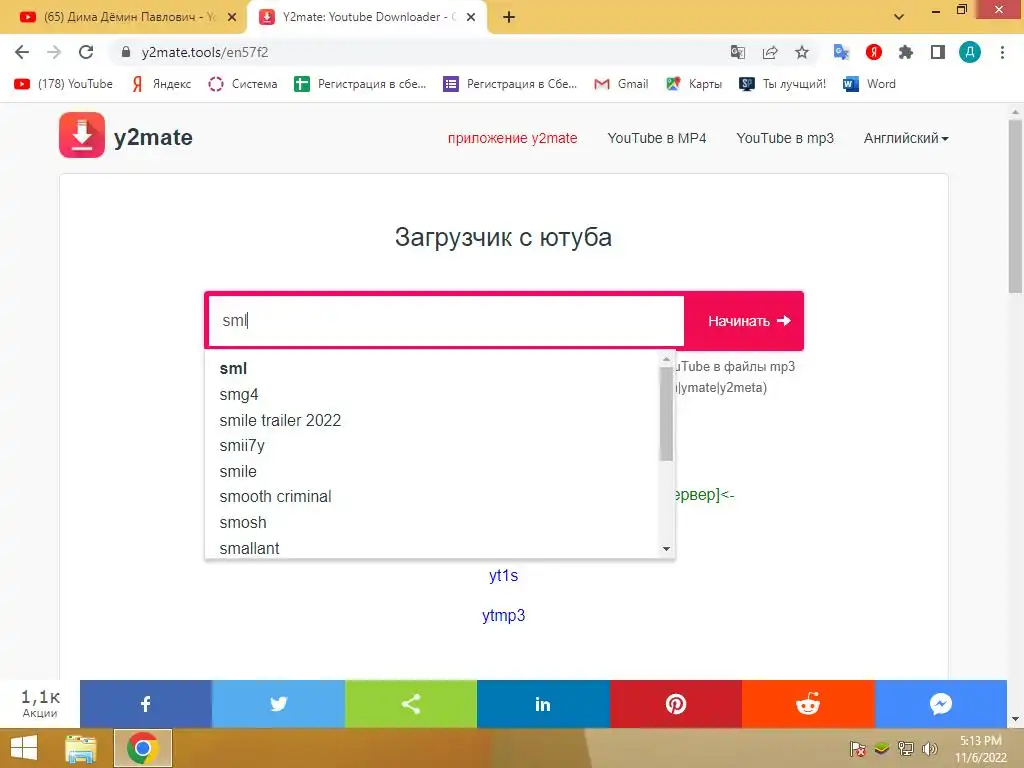Open File Explorer from the taskbar
1024x768 pixels.
coord(81,748)
